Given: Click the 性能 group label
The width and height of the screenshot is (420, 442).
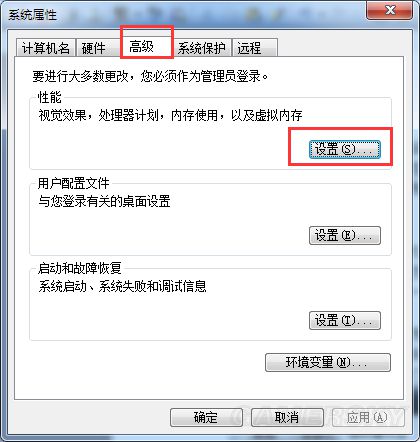Looking at the screenshot, I should coord(49,97).
